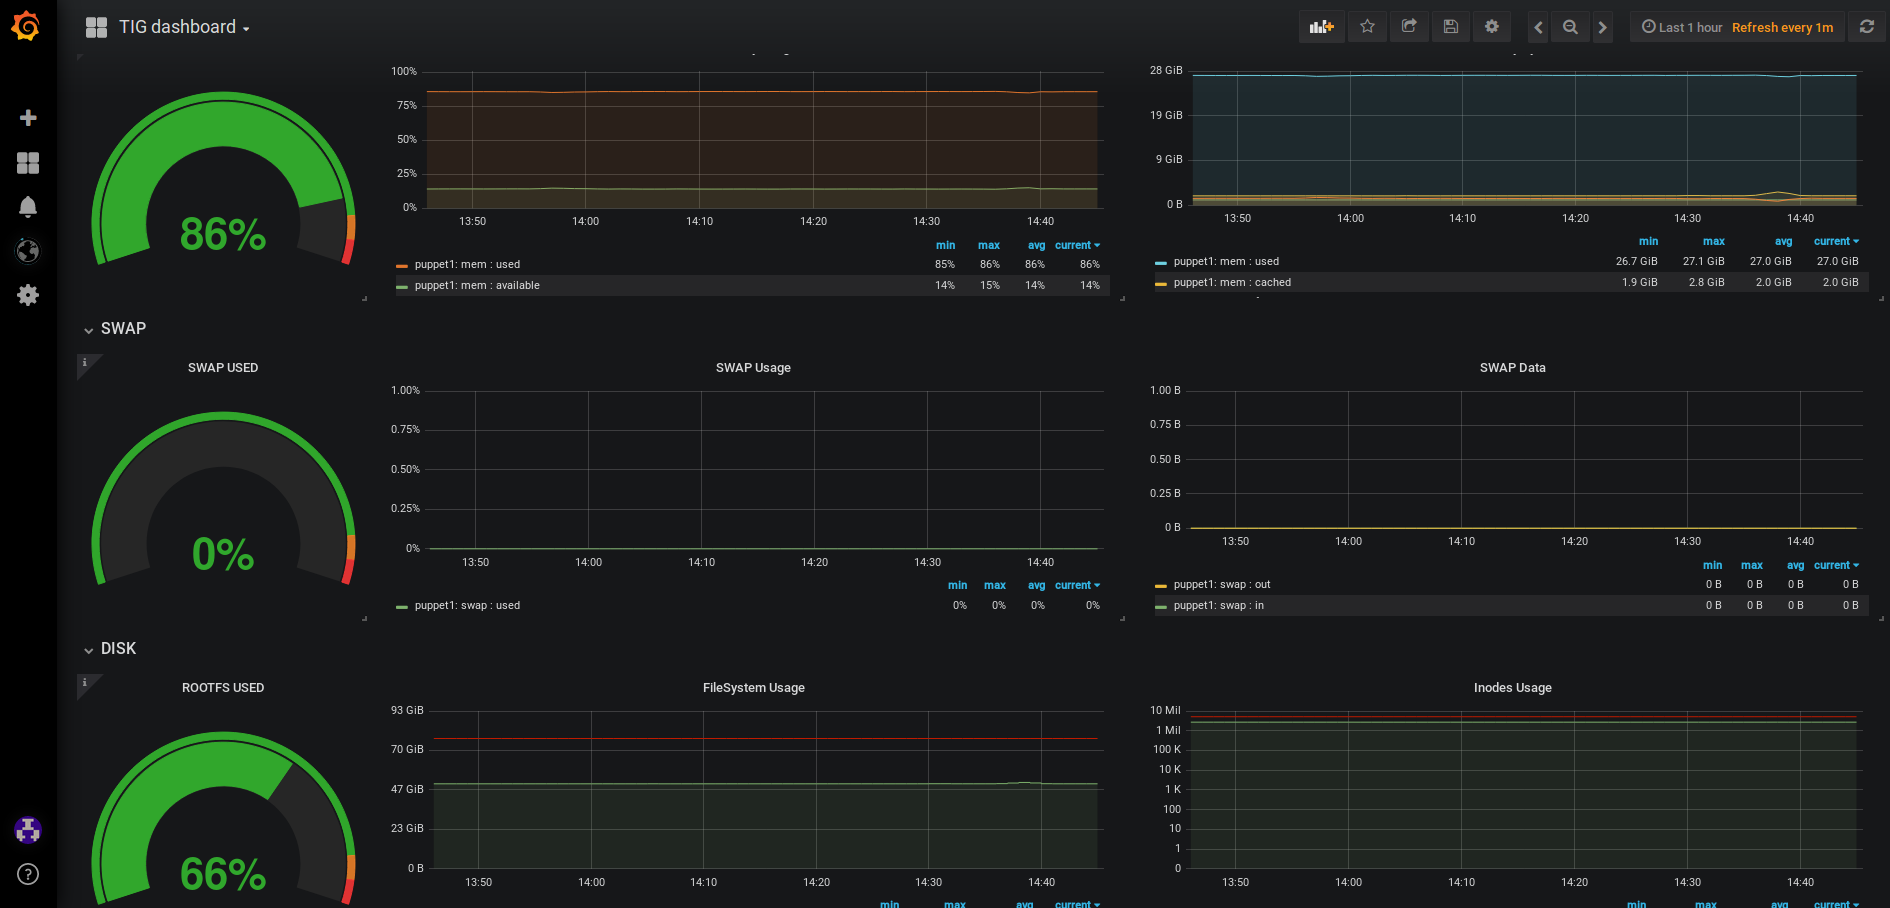This screenshot has width=1890, height=908.
Task: Open the Inodes Usage panel title menu
Action: [1512, 688]
